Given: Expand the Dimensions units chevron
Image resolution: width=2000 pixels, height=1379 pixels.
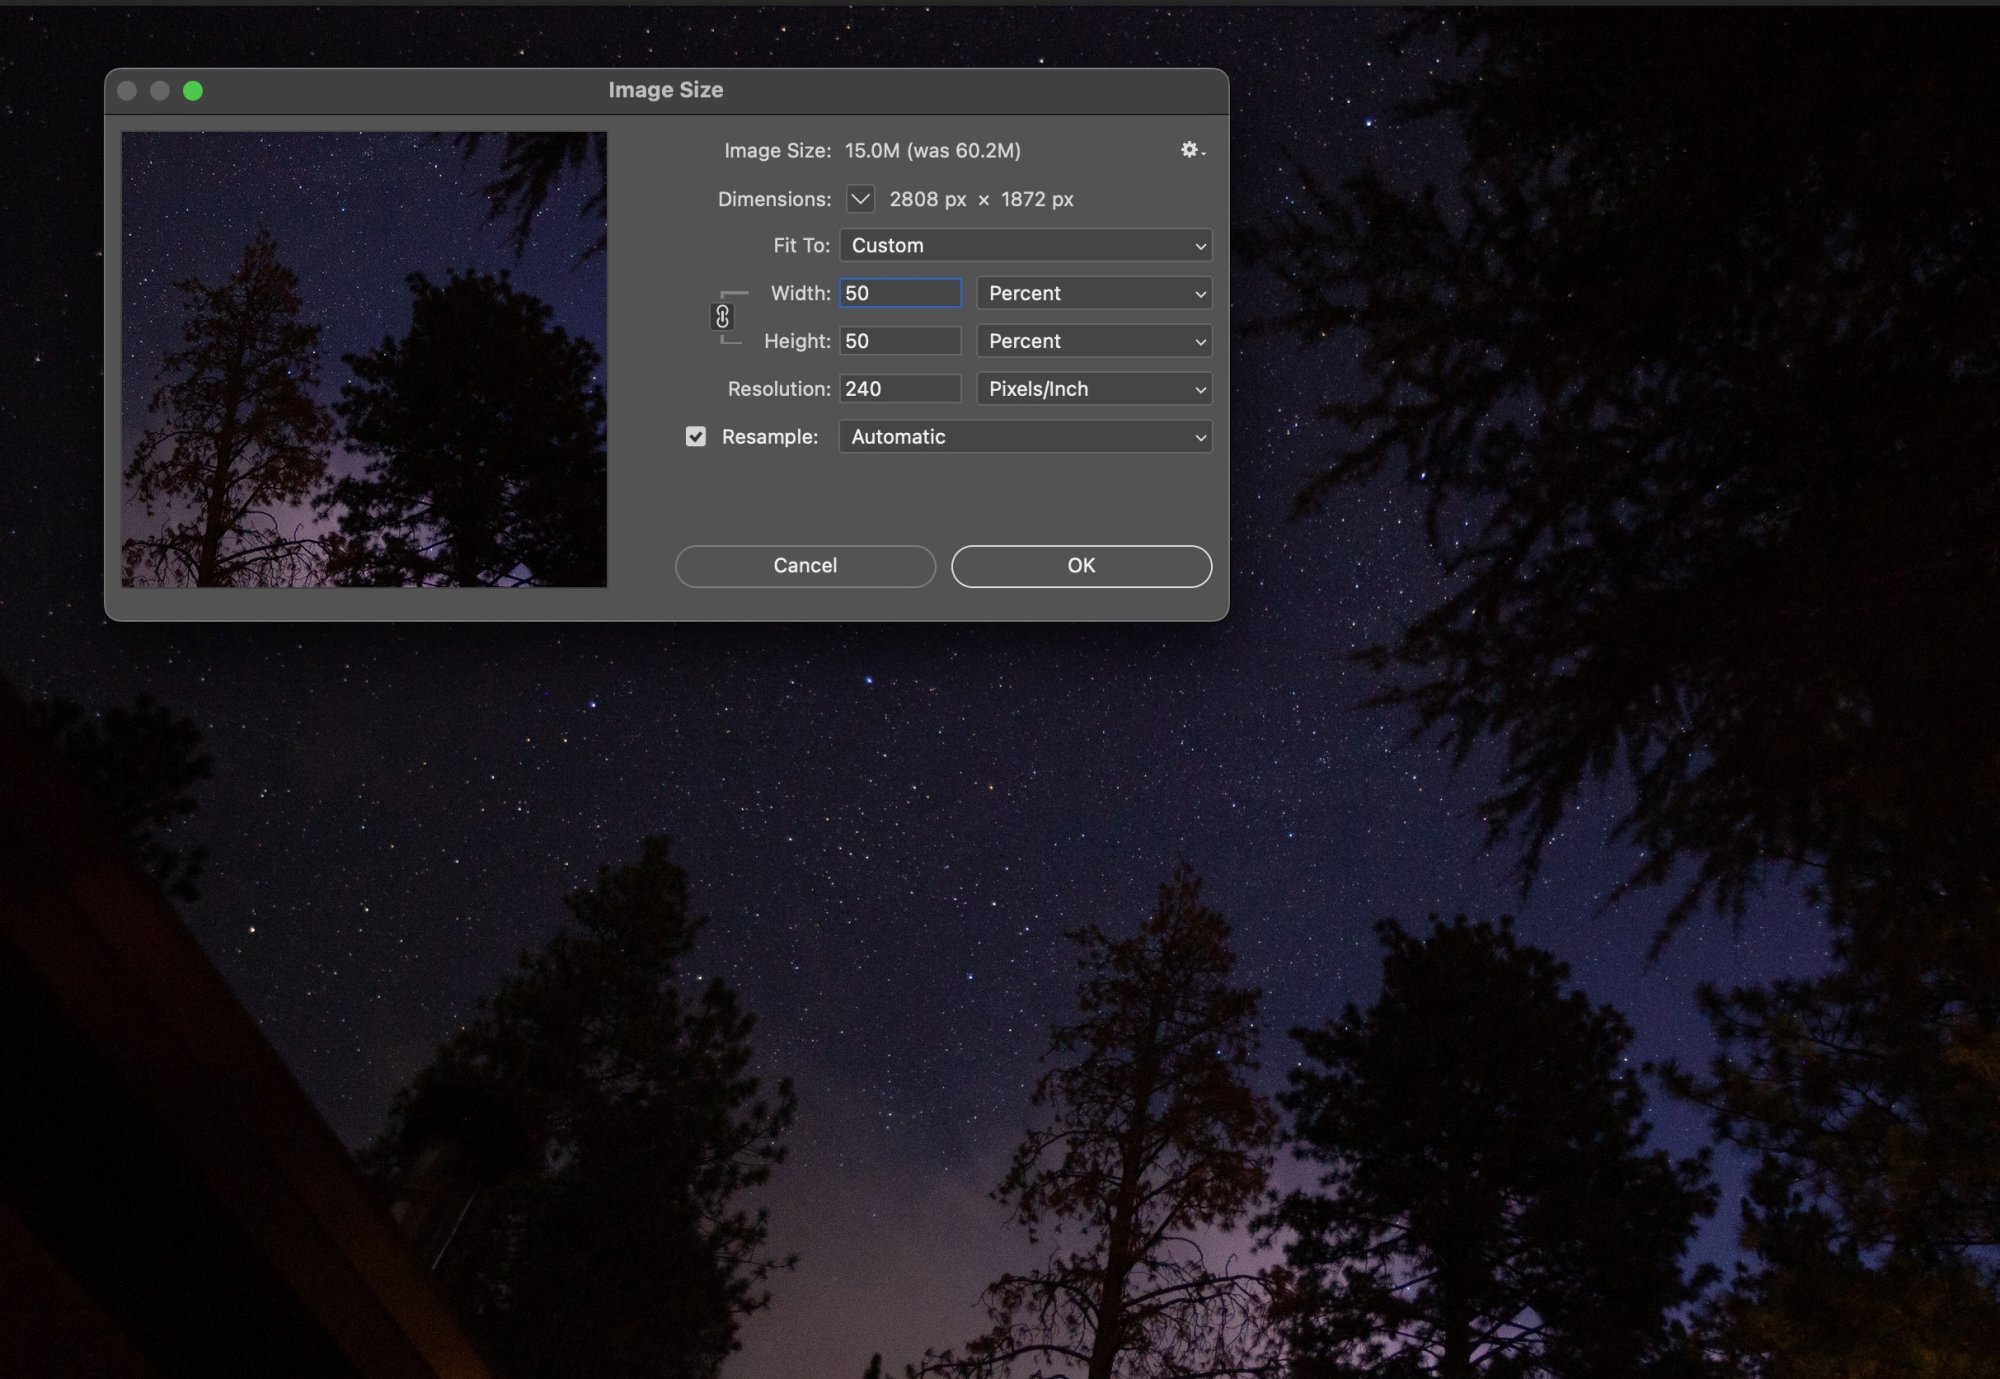Looking at the screenshot, I should point(860,199).
